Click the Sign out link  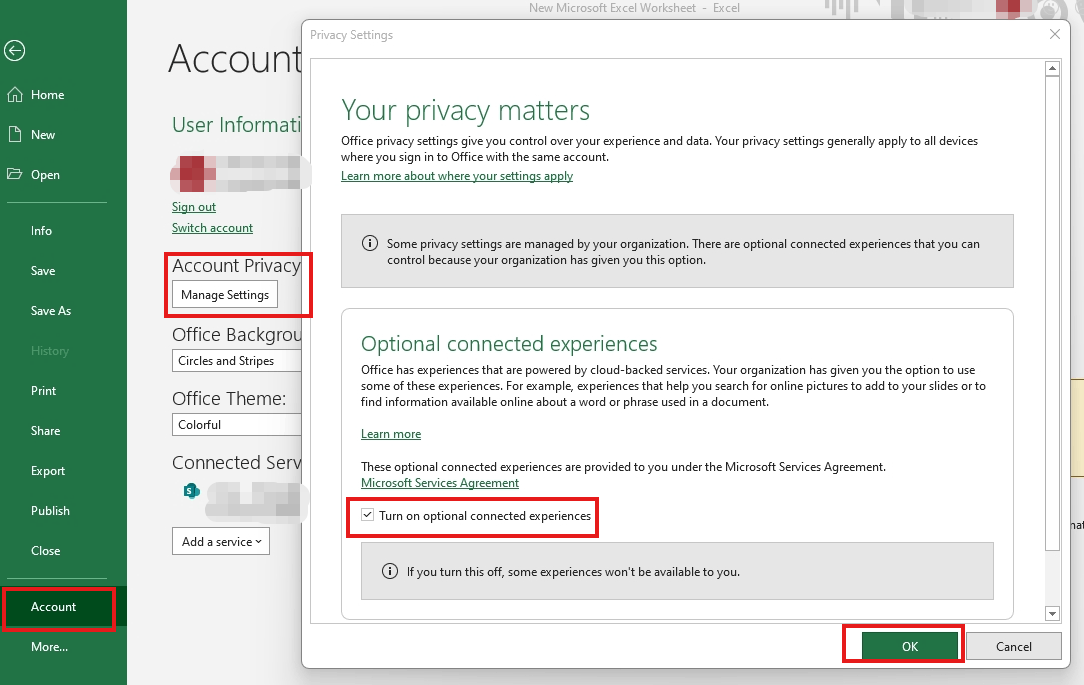click(x=194, y=207)
